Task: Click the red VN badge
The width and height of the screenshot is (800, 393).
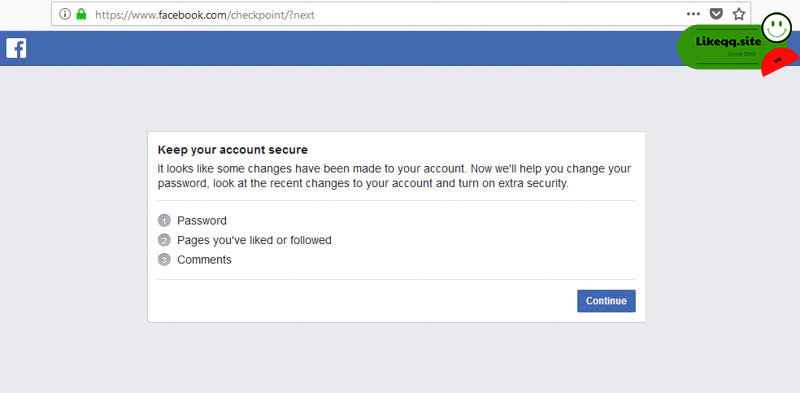Action: point(780,63)
